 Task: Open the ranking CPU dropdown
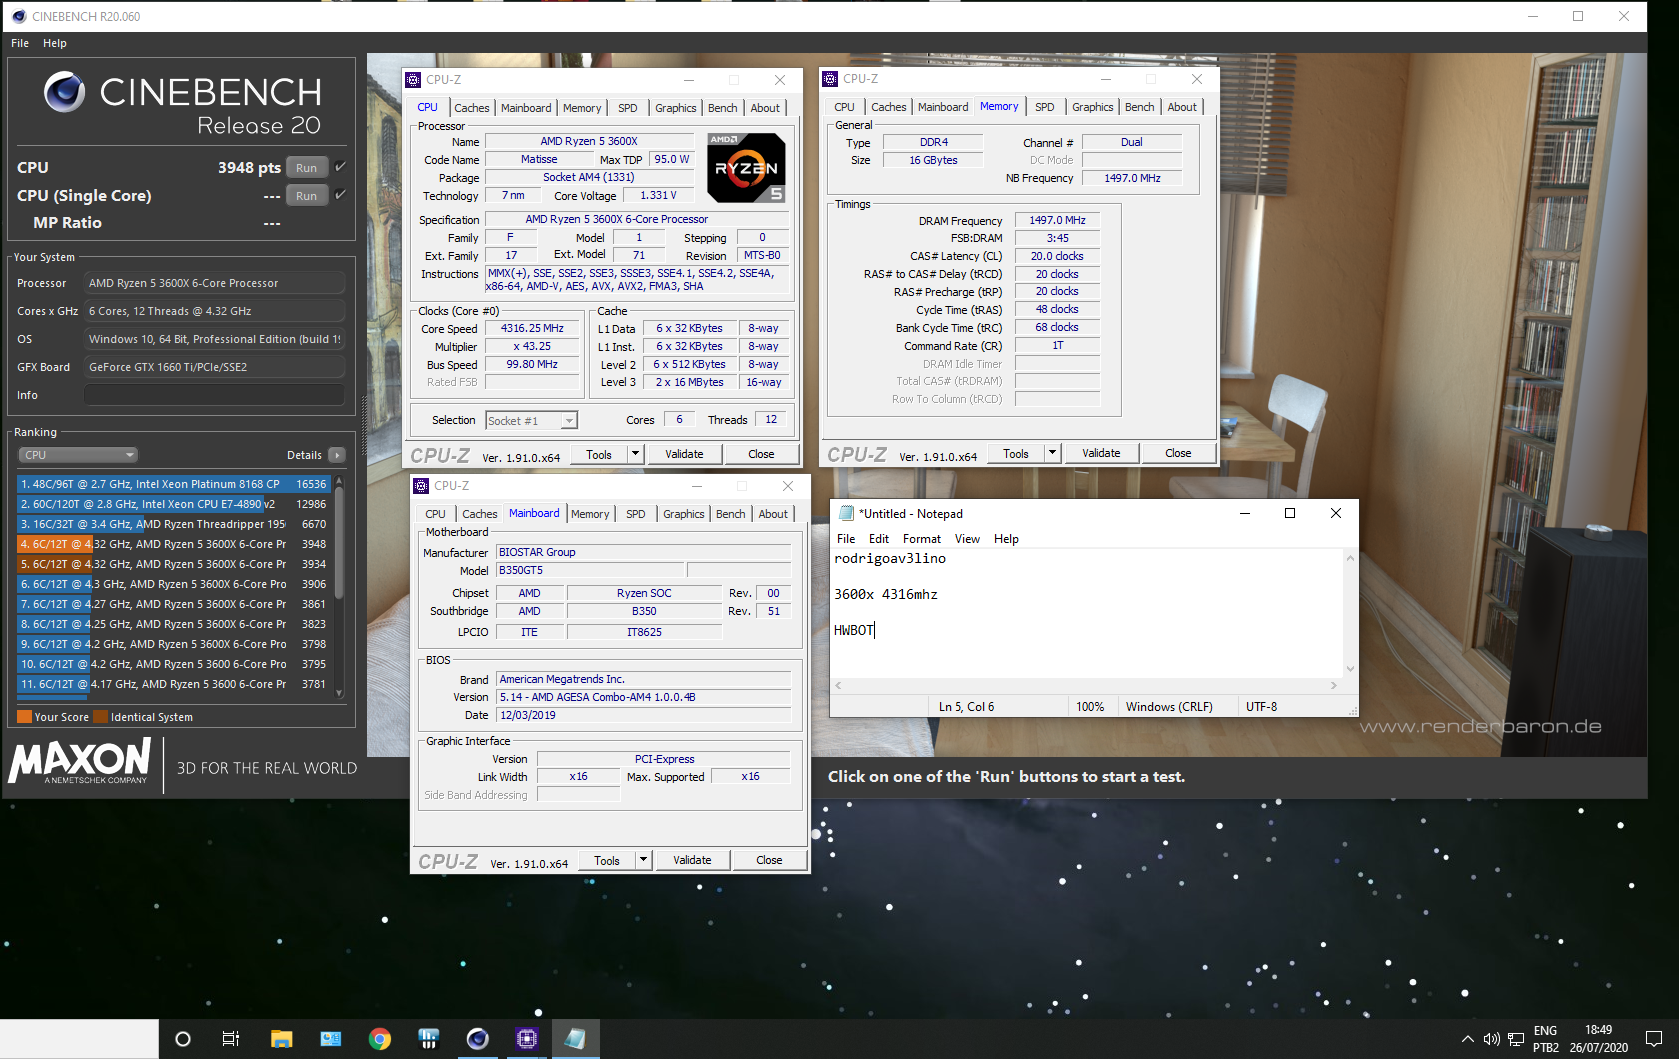tap(77, 455)
